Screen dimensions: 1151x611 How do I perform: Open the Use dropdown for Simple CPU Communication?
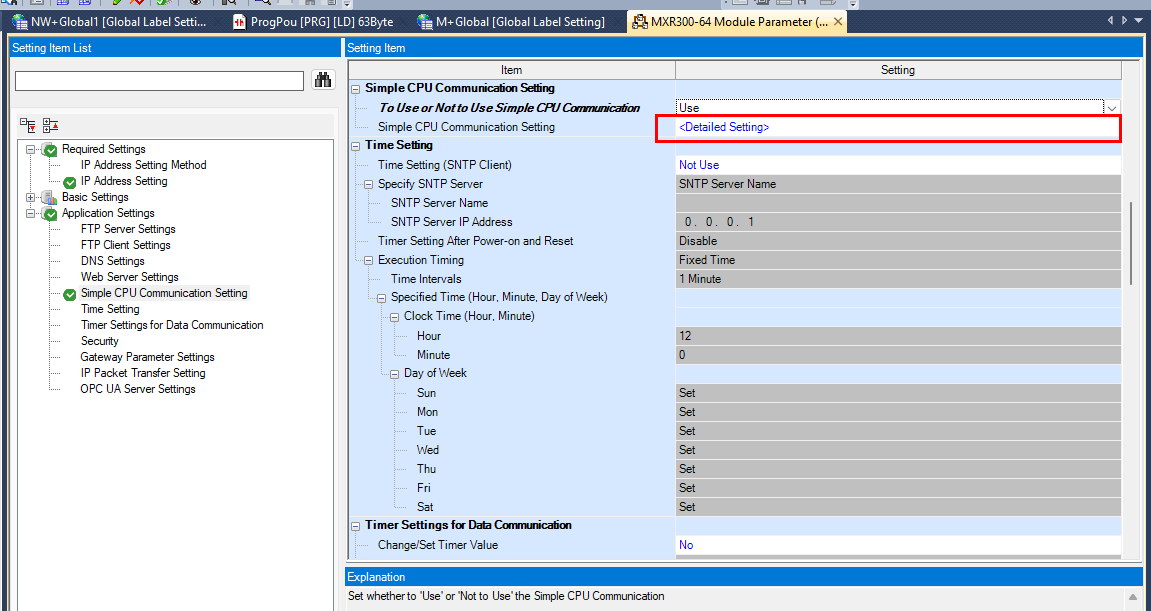click(1112, 108)
